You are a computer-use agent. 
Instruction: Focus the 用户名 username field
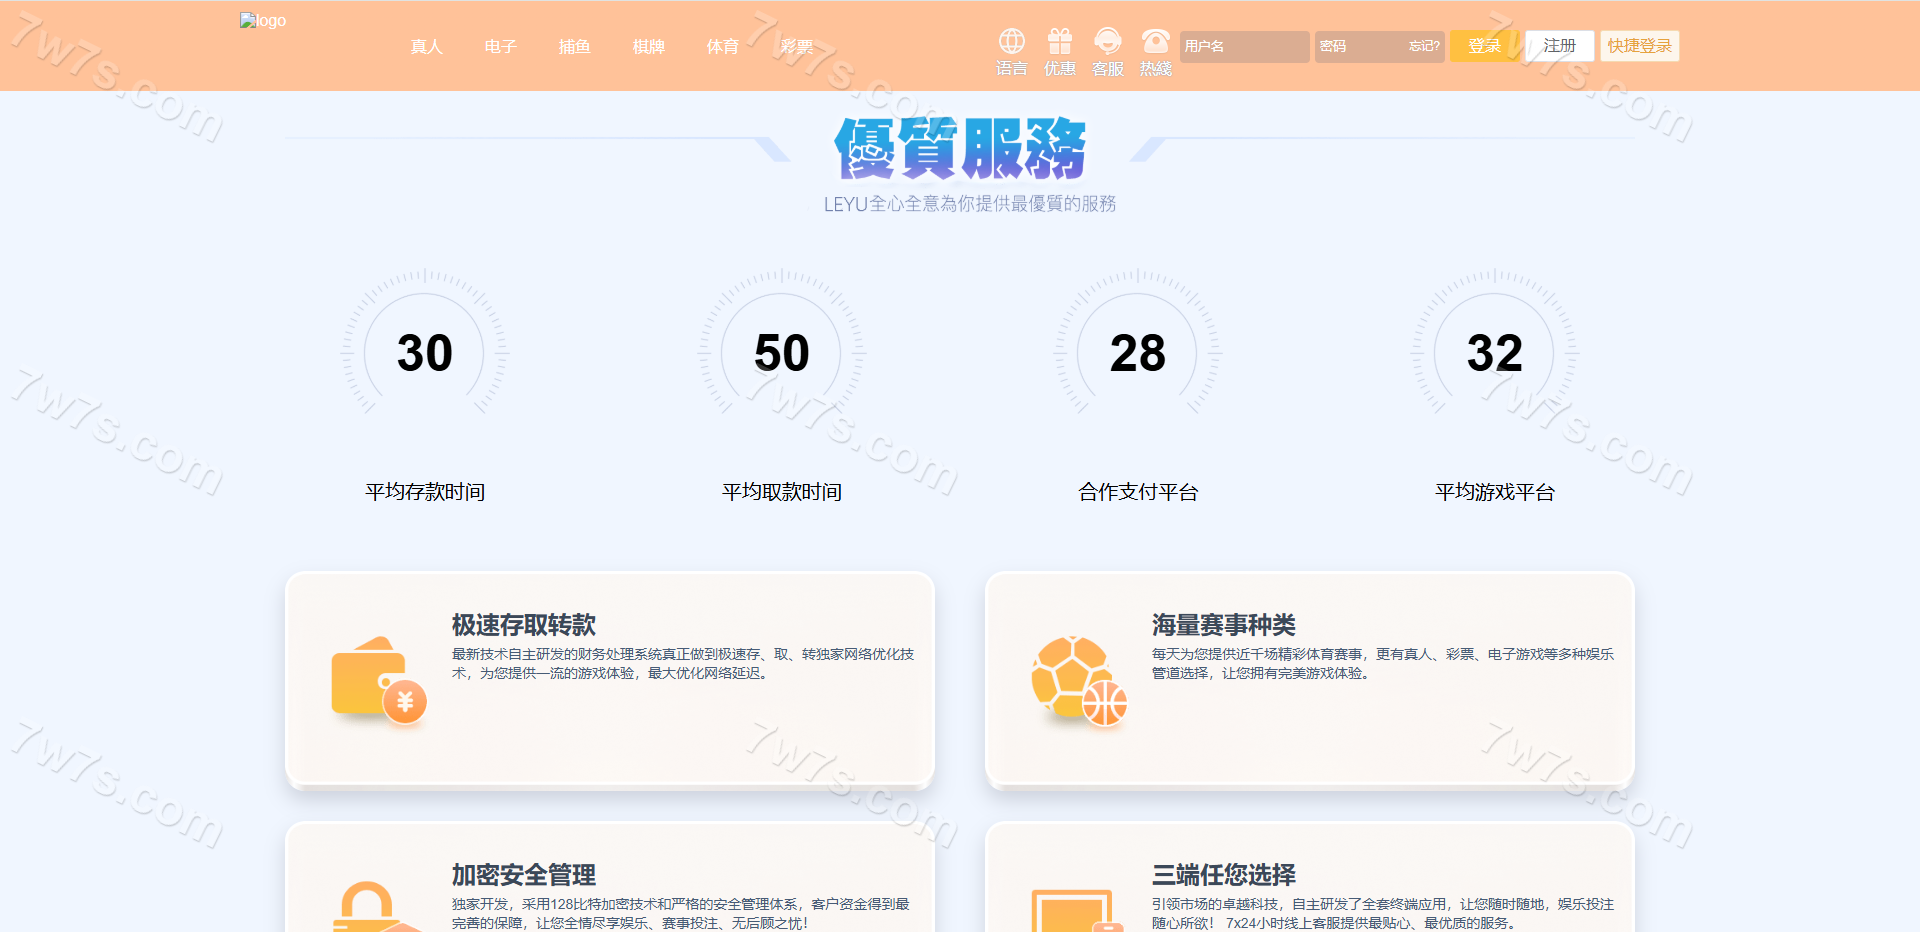(1243, 46)
